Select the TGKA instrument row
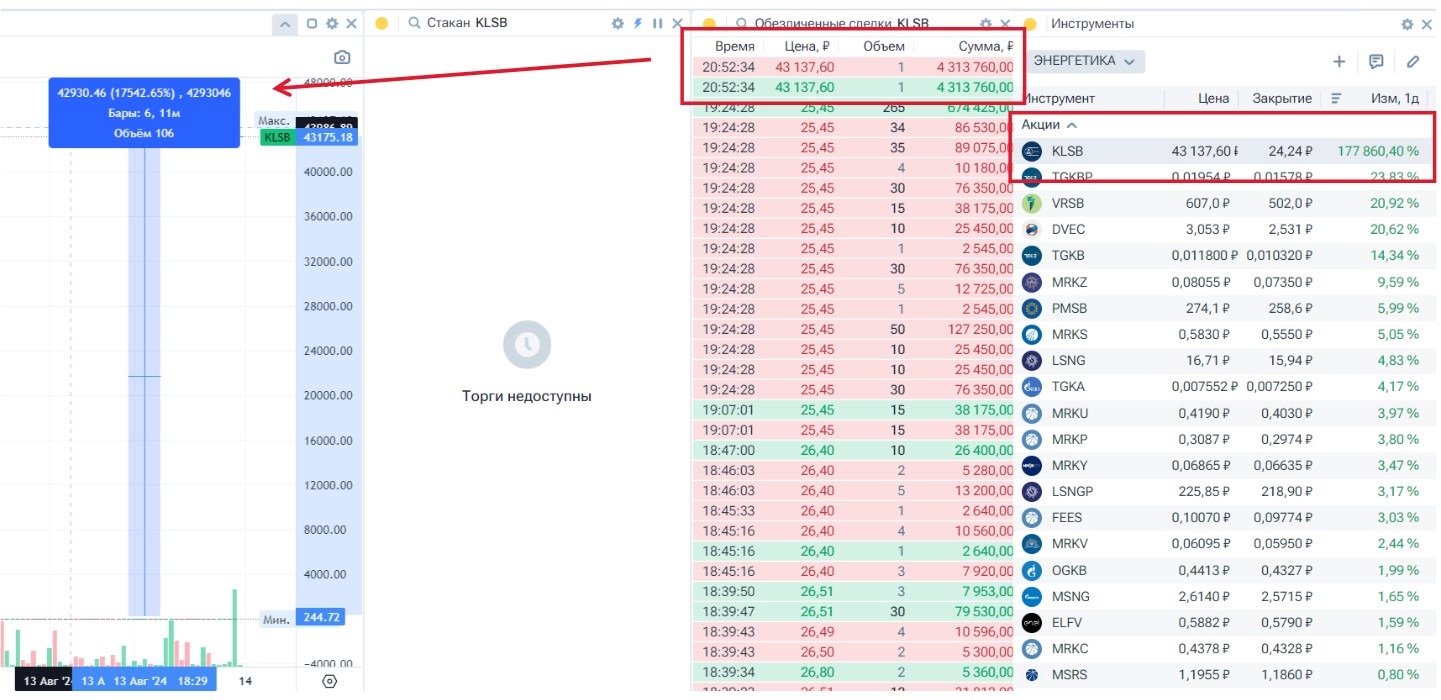 point(1225,386)
